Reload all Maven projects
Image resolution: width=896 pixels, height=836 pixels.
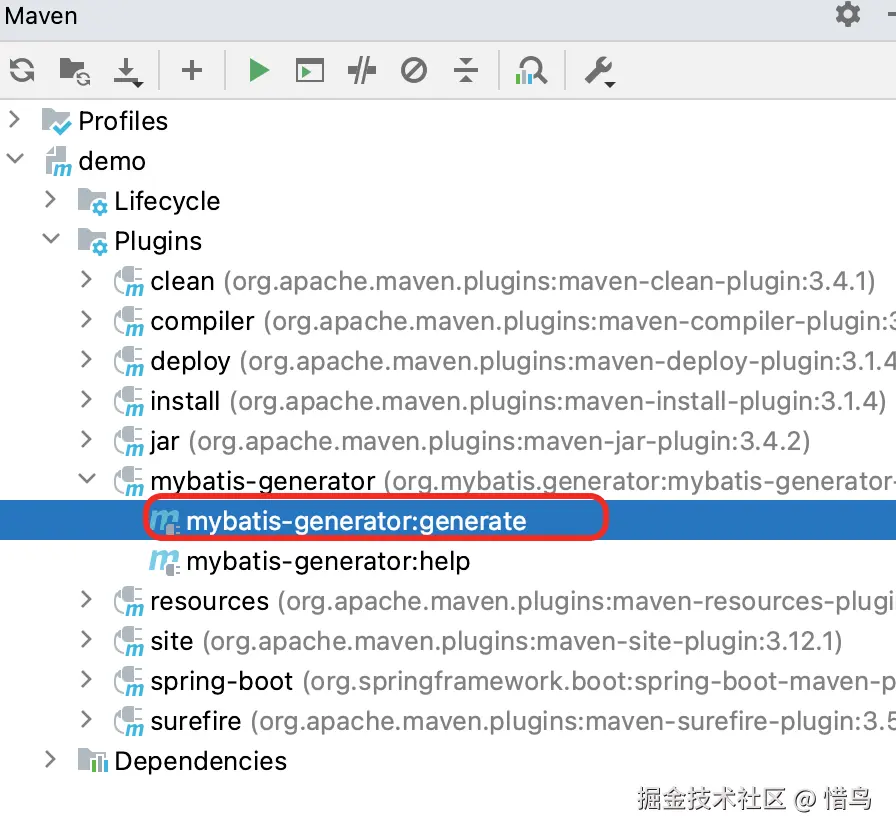22,71
